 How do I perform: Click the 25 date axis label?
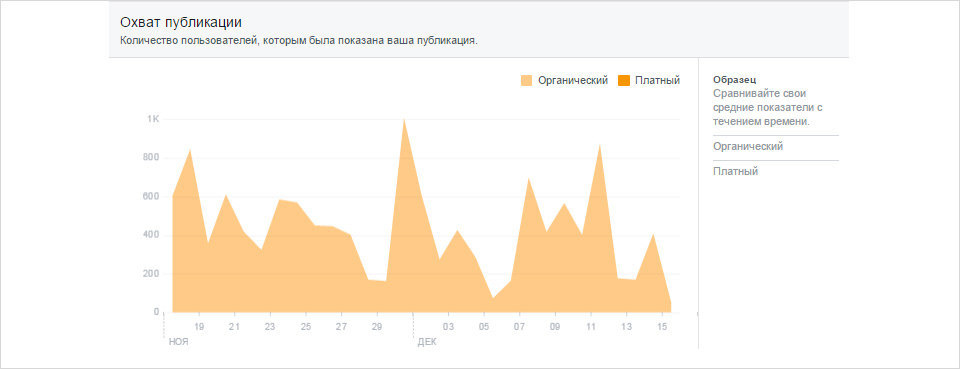click(306, 327)
